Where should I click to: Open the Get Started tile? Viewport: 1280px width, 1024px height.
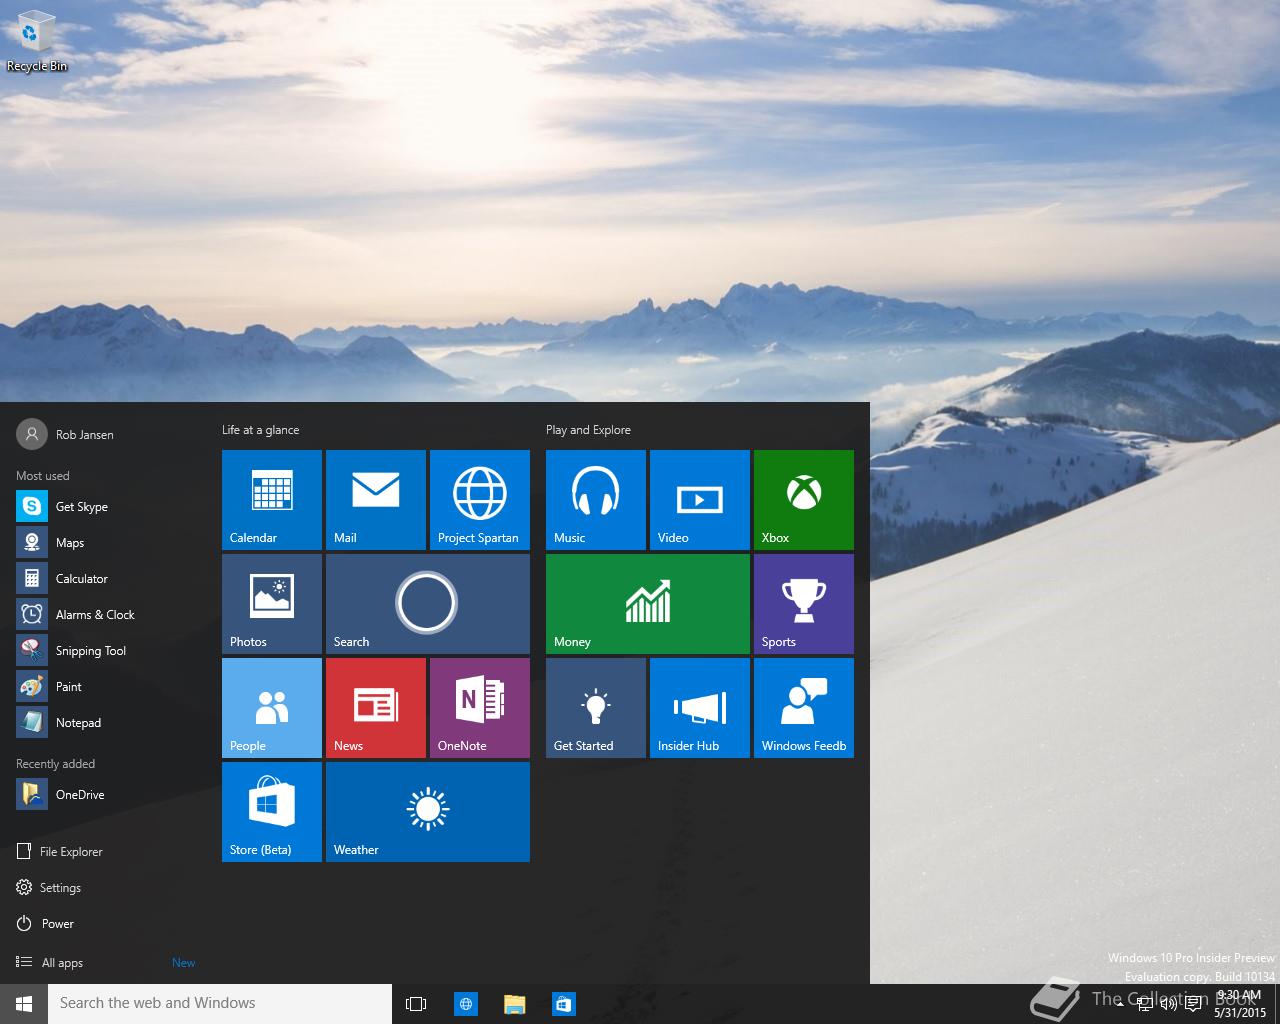(596, 708)
